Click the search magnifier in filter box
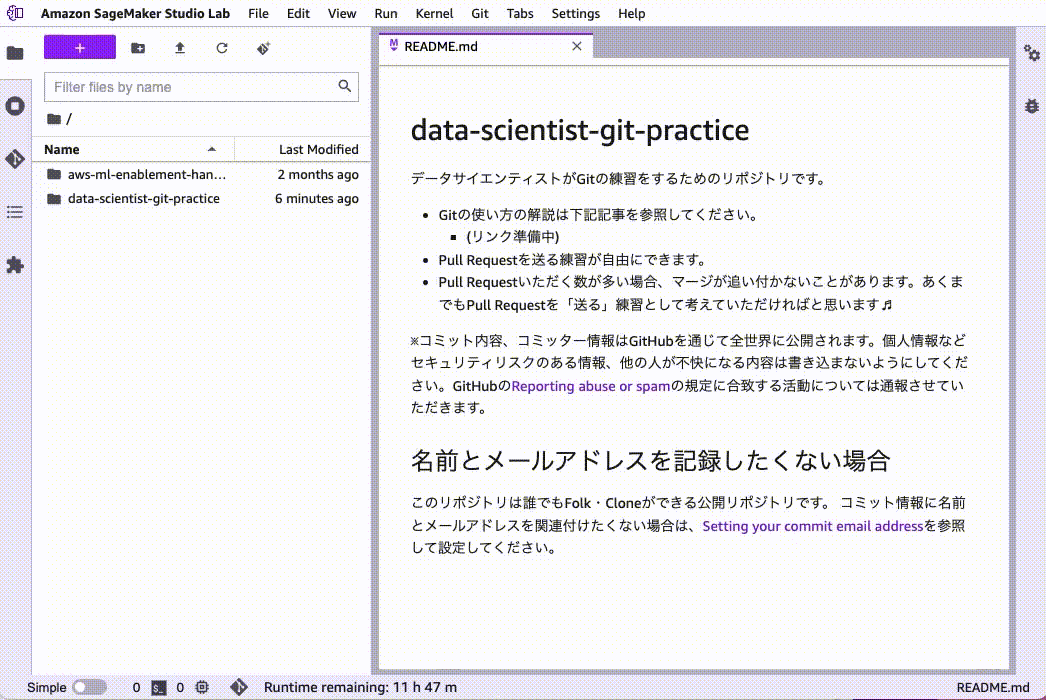This screenshot has height=700, width=1046. pos(344,86)
